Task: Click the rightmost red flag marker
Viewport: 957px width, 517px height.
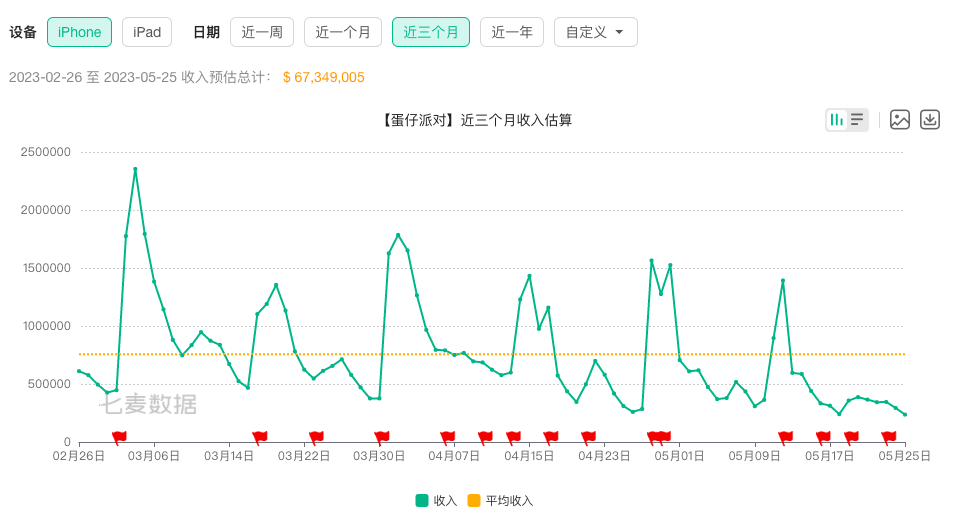Action: click(889, 437)
